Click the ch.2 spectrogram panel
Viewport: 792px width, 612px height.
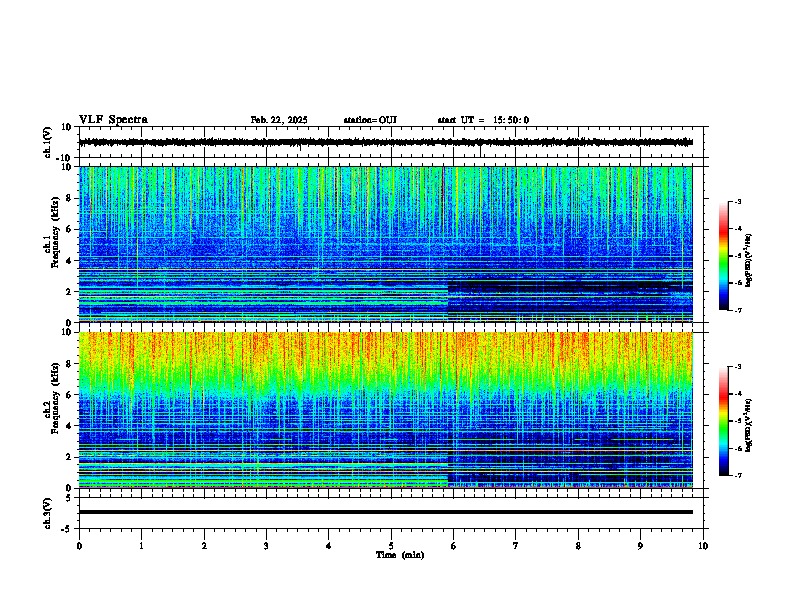386,410
